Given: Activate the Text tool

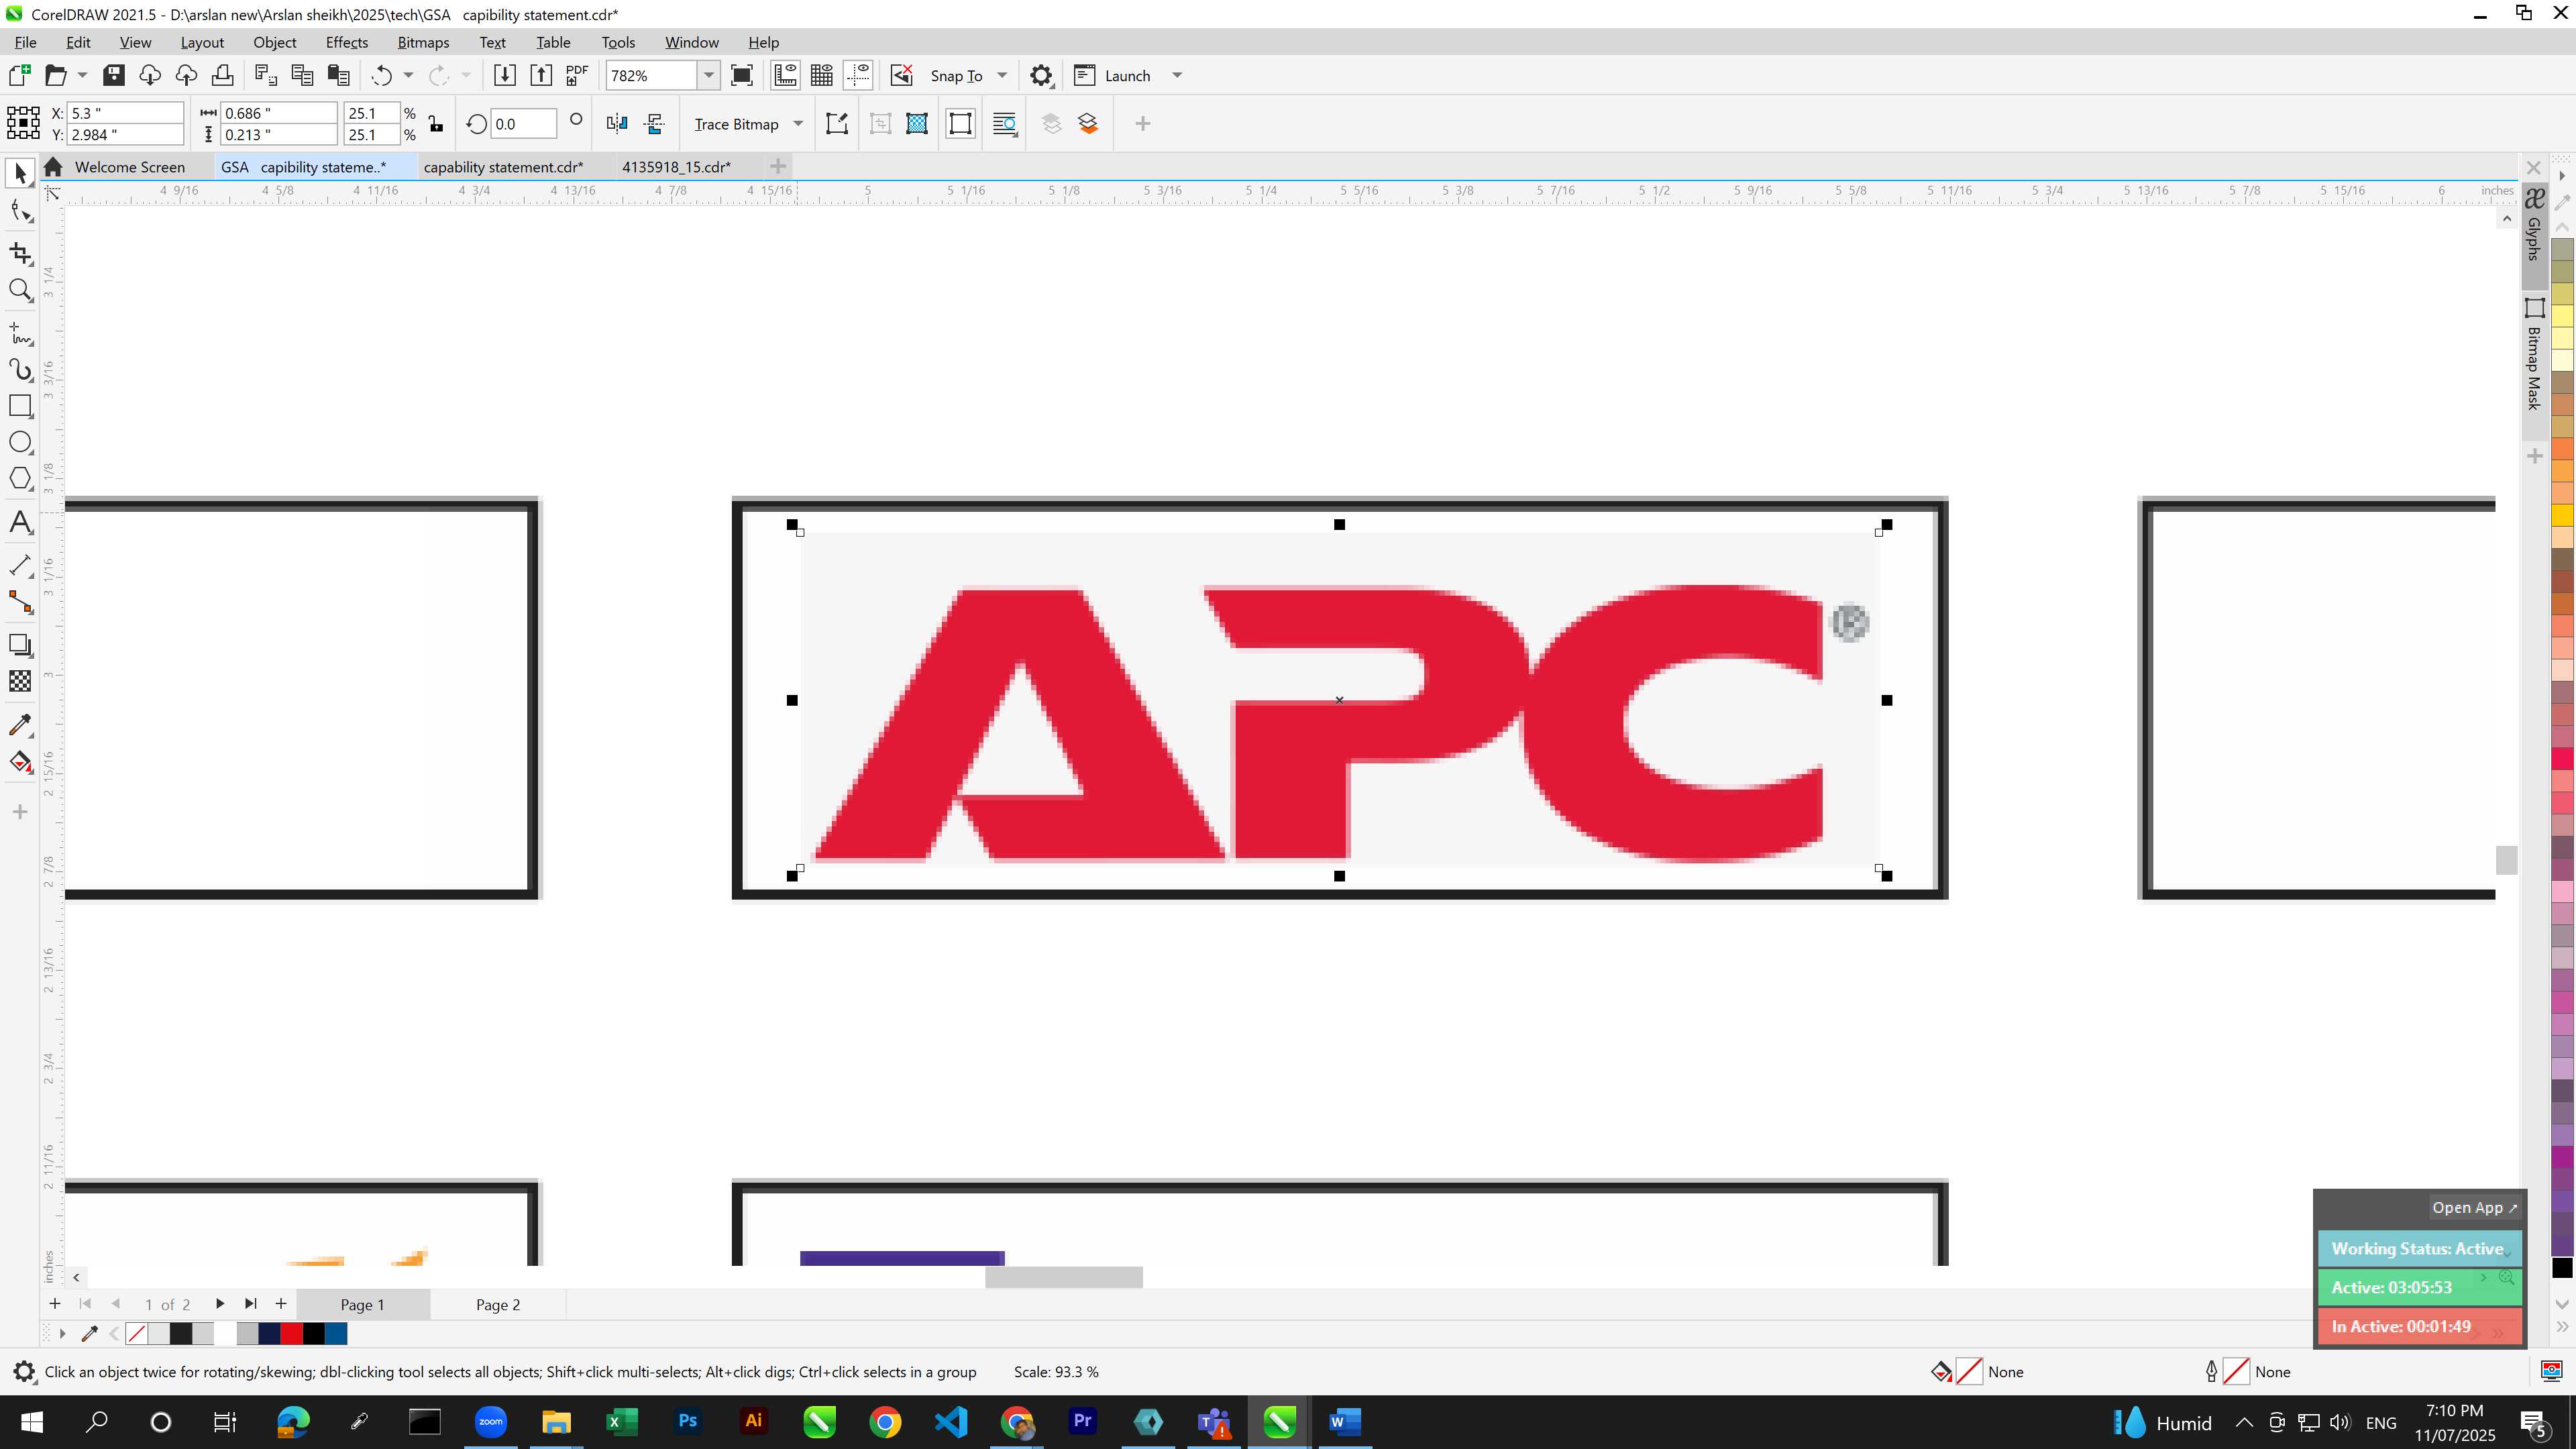Looking at the screenshot, I should point(20,522).
